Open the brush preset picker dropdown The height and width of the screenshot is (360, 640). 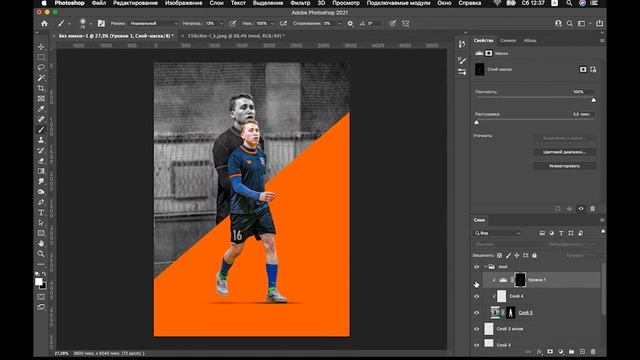(91, 24)
